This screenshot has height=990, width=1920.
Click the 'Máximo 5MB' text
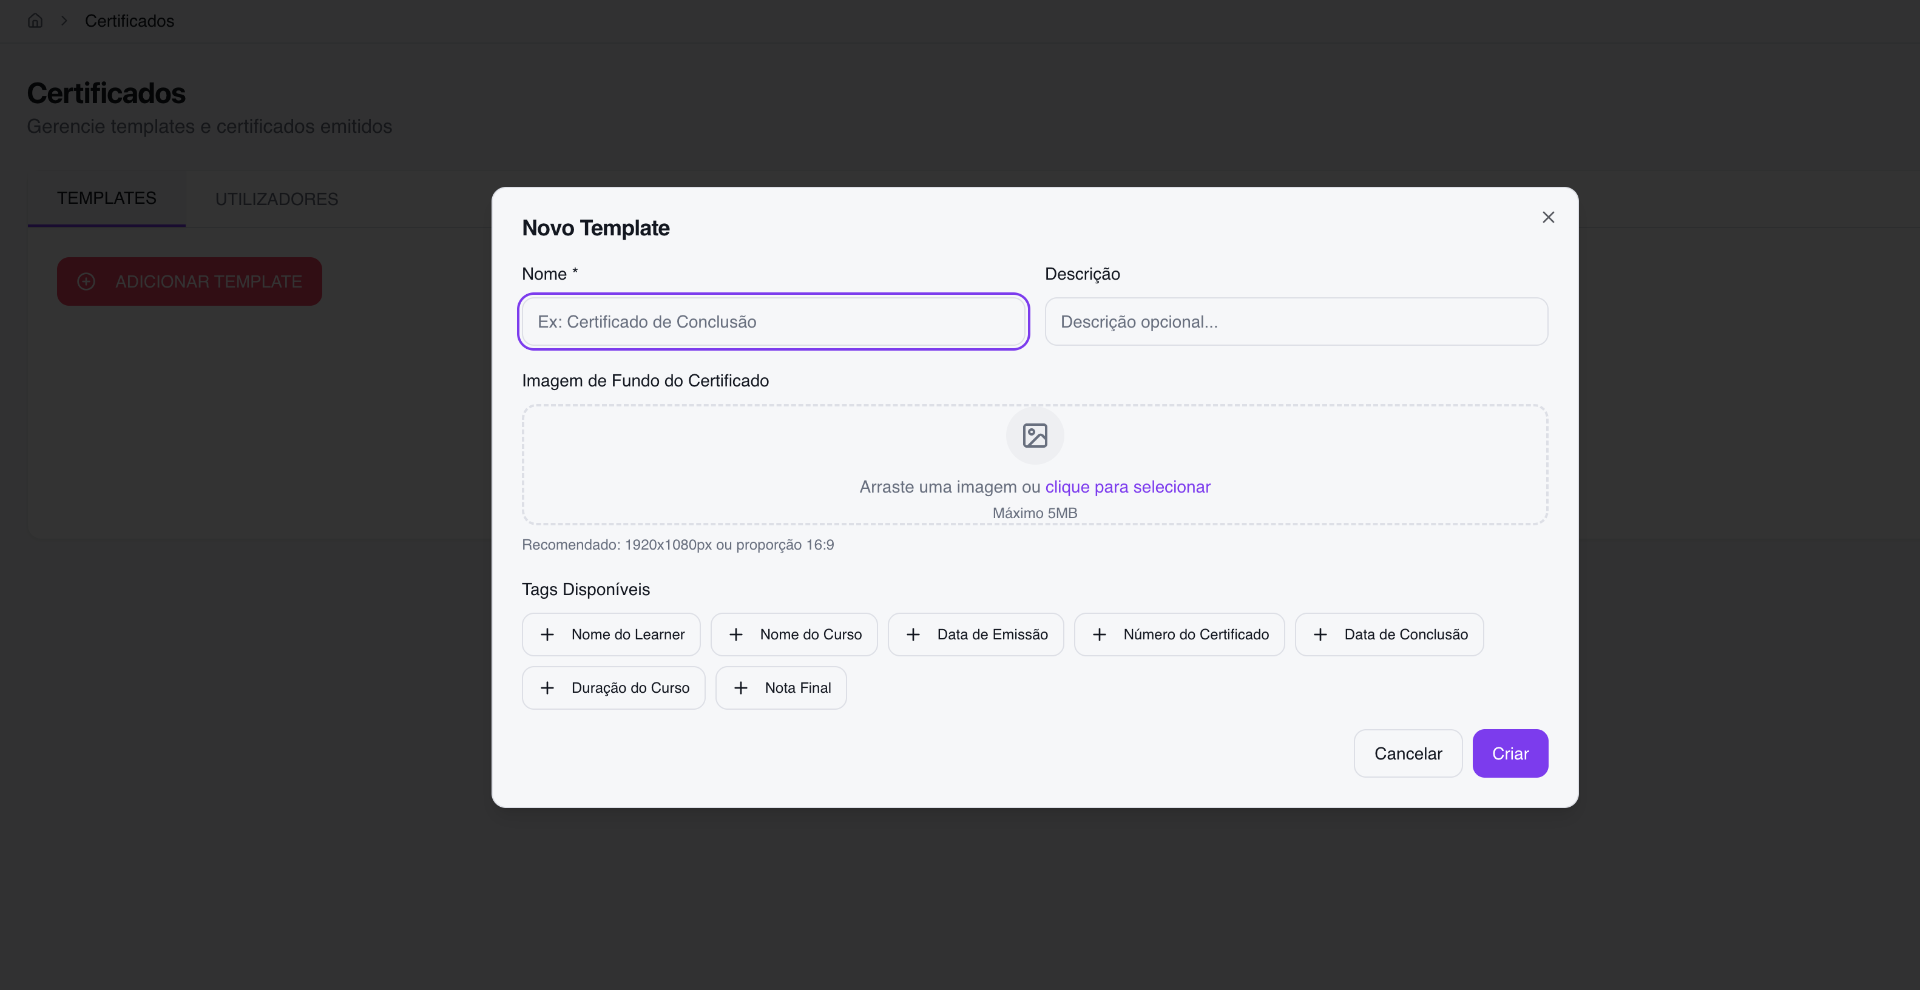click(1035, 513)
